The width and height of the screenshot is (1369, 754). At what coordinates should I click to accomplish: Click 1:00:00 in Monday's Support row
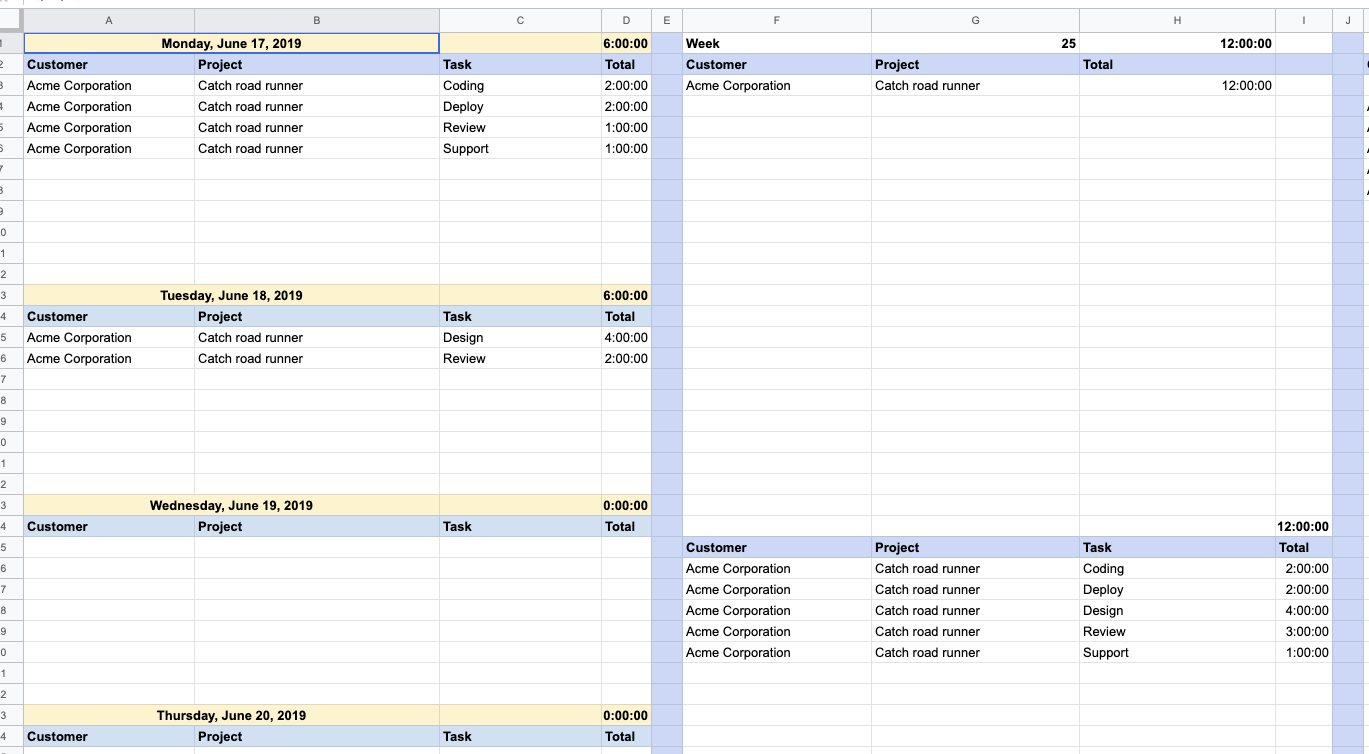click(626, 149)
